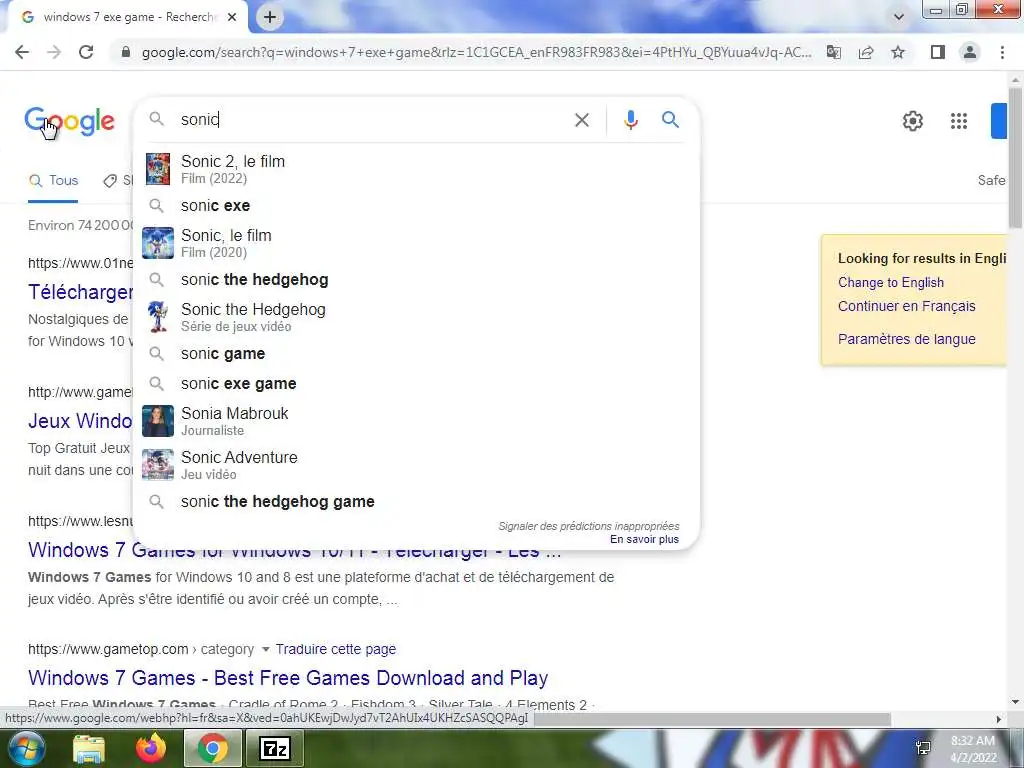
Task: Click inside the search field containing 'sonic'
Action: 372,120
